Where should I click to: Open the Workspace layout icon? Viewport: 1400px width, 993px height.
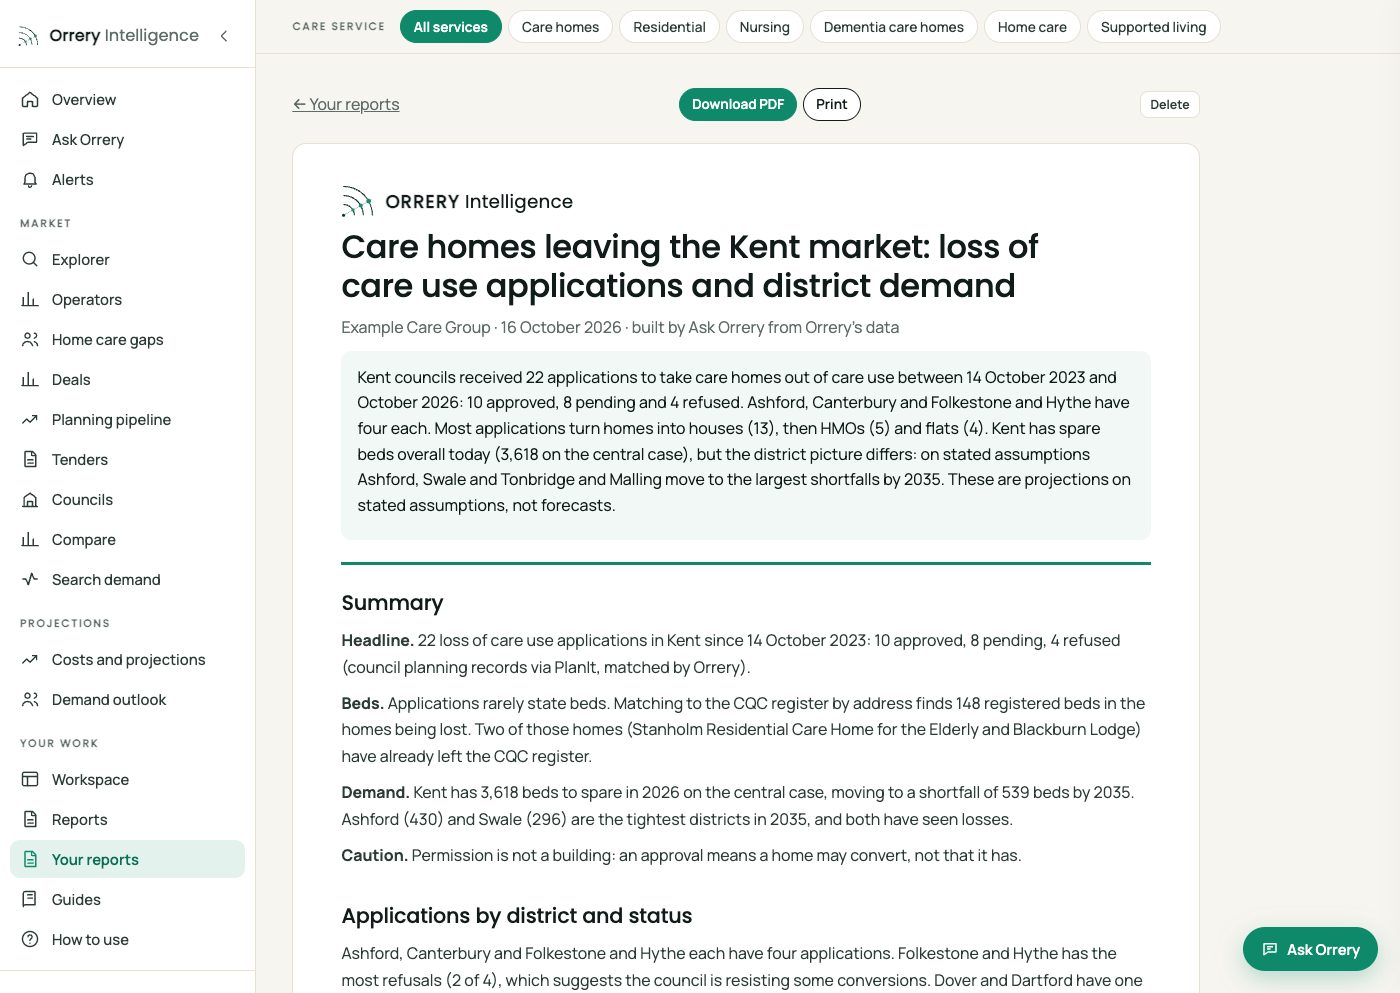[30, 780]
